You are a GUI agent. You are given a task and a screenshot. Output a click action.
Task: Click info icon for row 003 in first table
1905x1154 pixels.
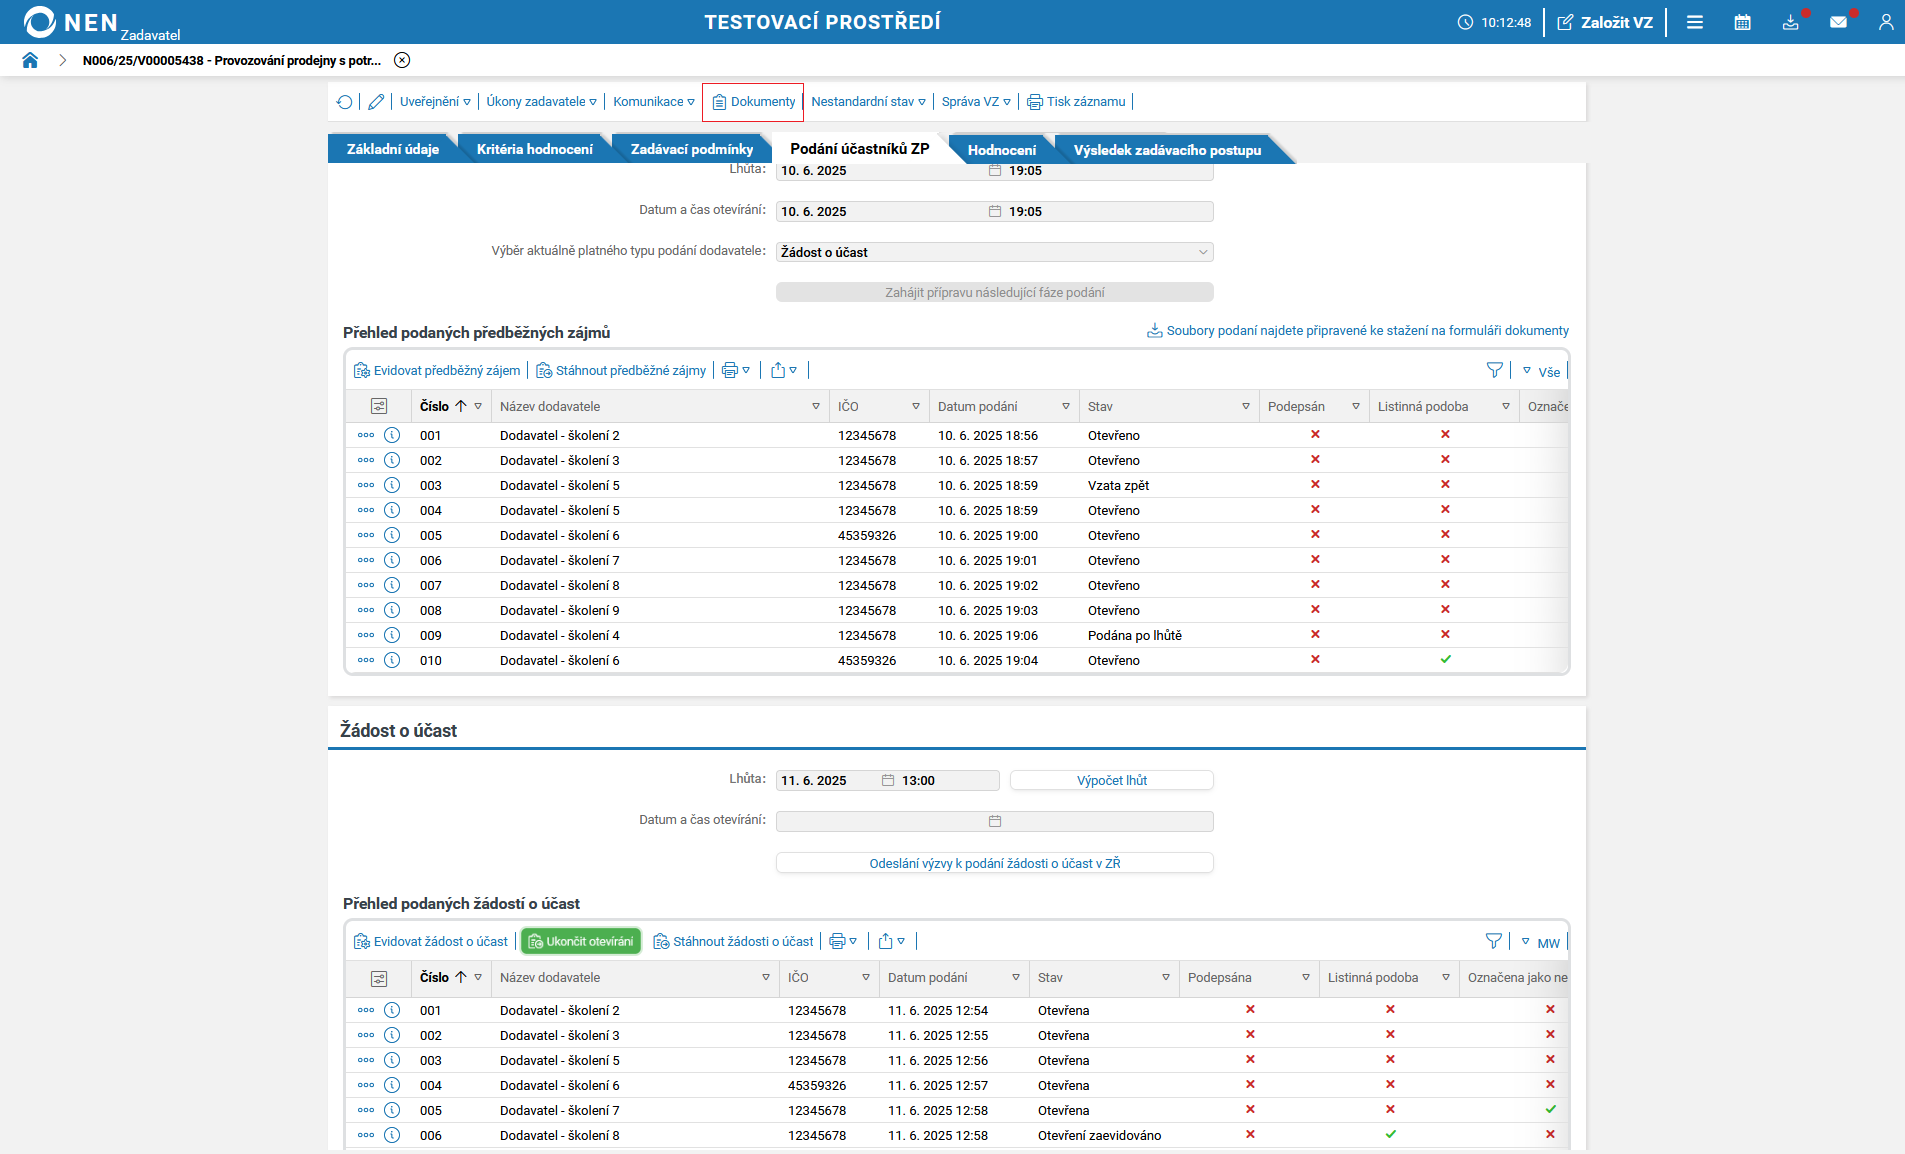[x=392, y=485]
